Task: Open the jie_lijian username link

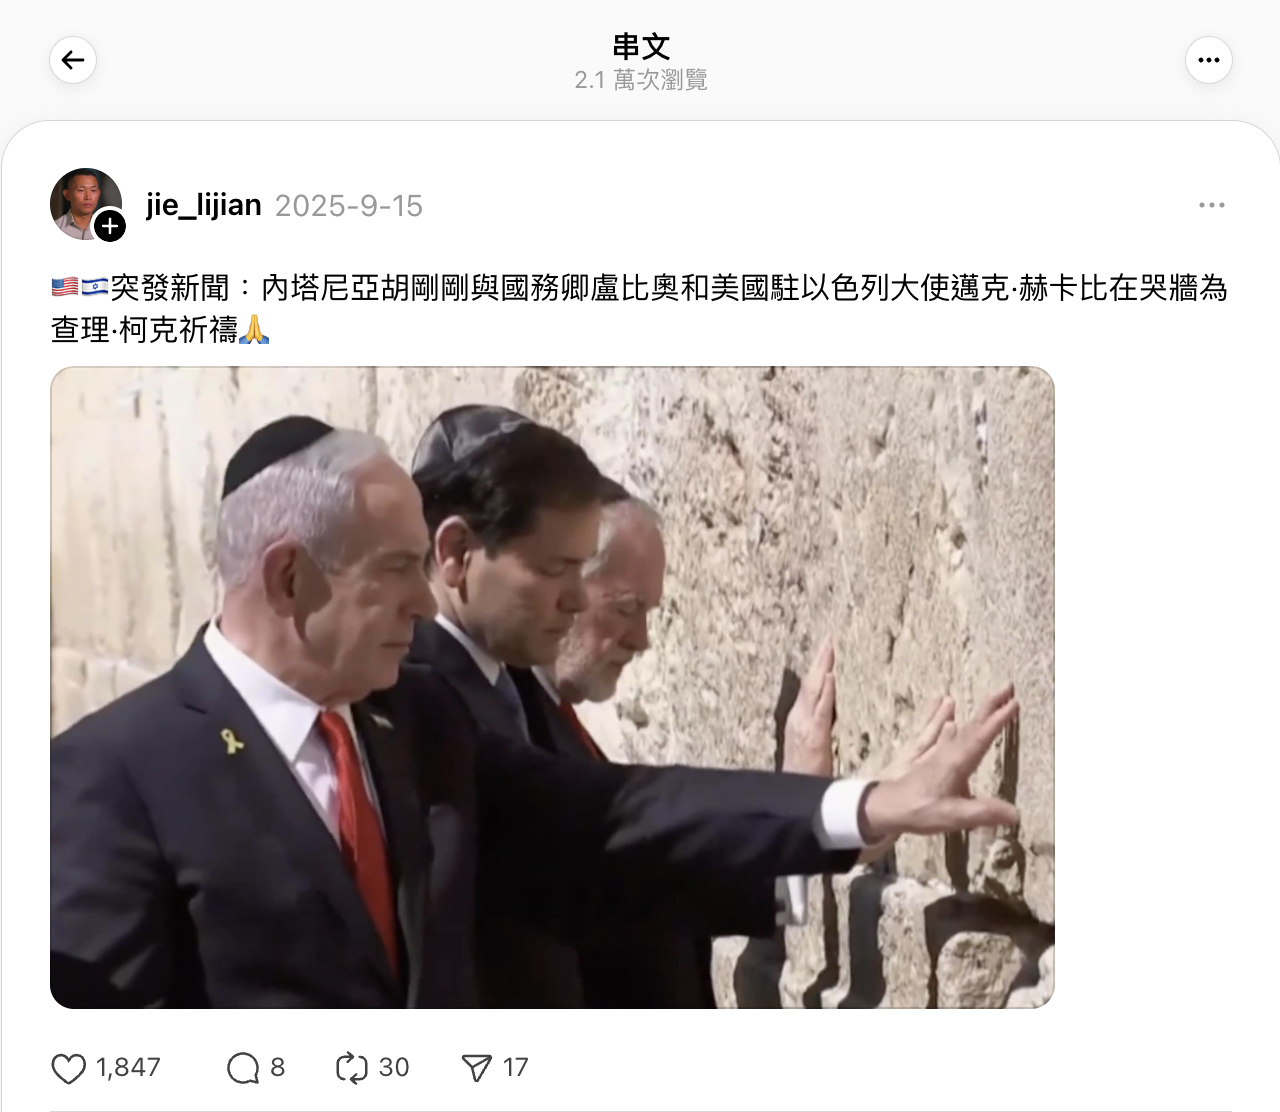Action: tap(204, 205)
